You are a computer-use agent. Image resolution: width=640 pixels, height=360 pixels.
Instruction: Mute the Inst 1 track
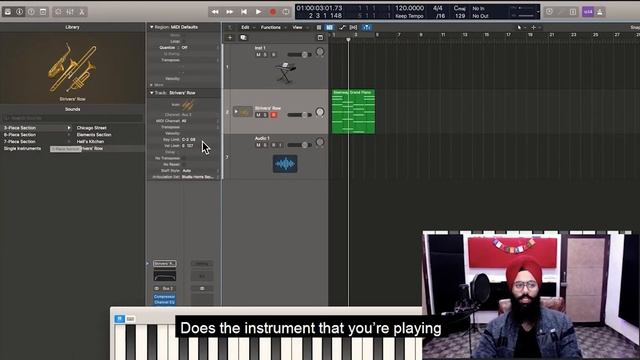click(x=258, y=55)
